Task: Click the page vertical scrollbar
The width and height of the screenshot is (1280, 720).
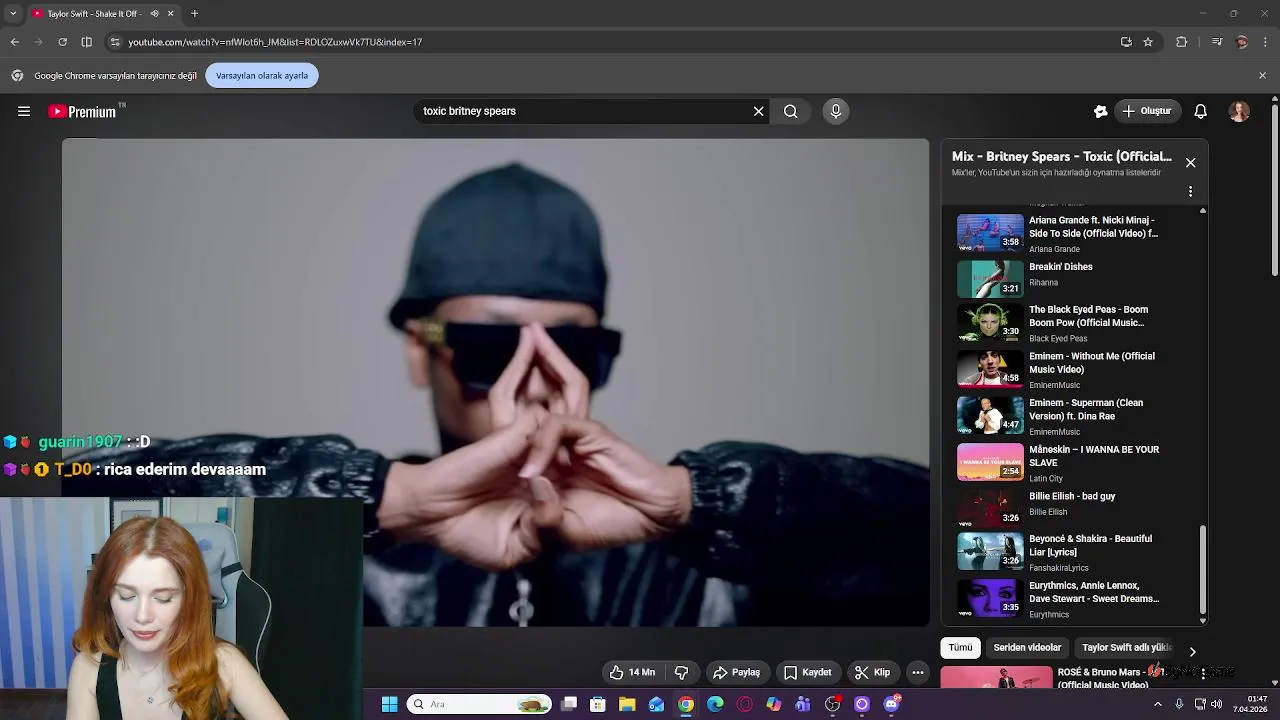Action: coord(1274,189)
